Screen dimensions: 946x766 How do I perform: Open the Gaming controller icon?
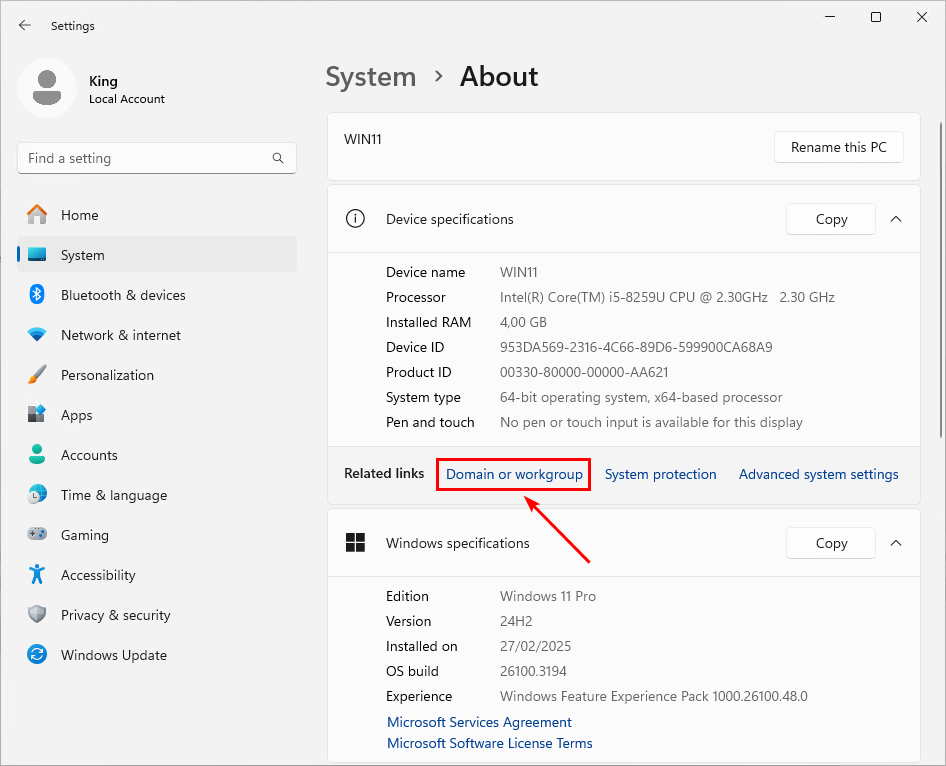[x=37, y=535]
